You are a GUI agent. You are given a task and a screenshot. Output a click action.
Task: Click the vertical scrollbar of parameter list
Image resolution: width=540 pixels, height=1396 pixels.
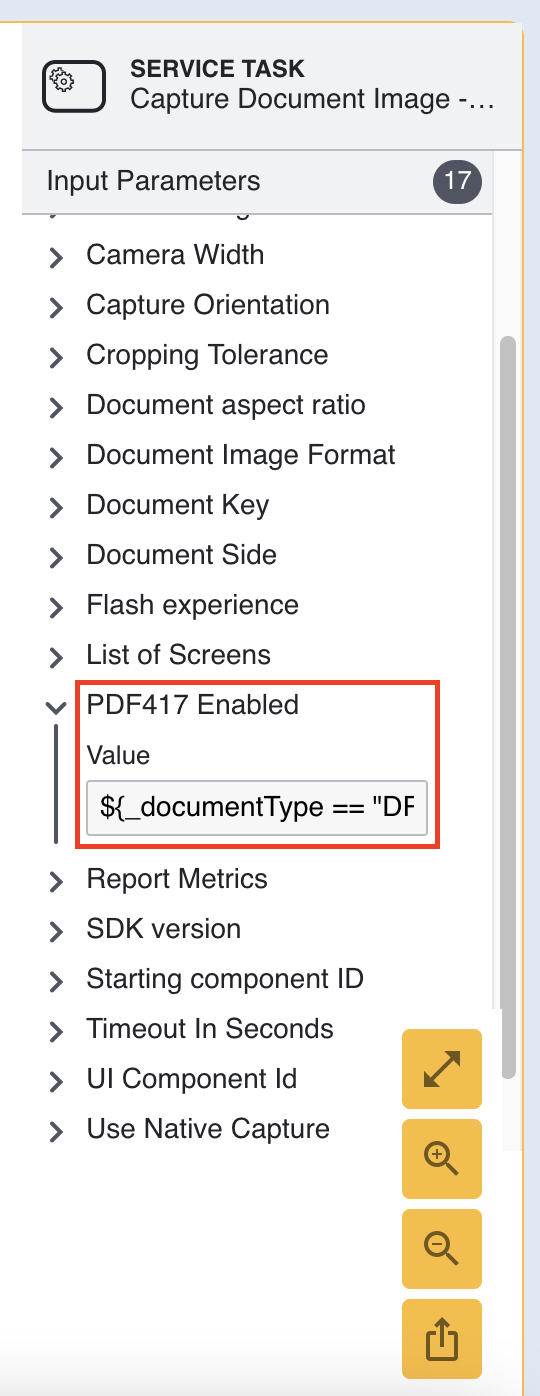(x=508, y=707)
